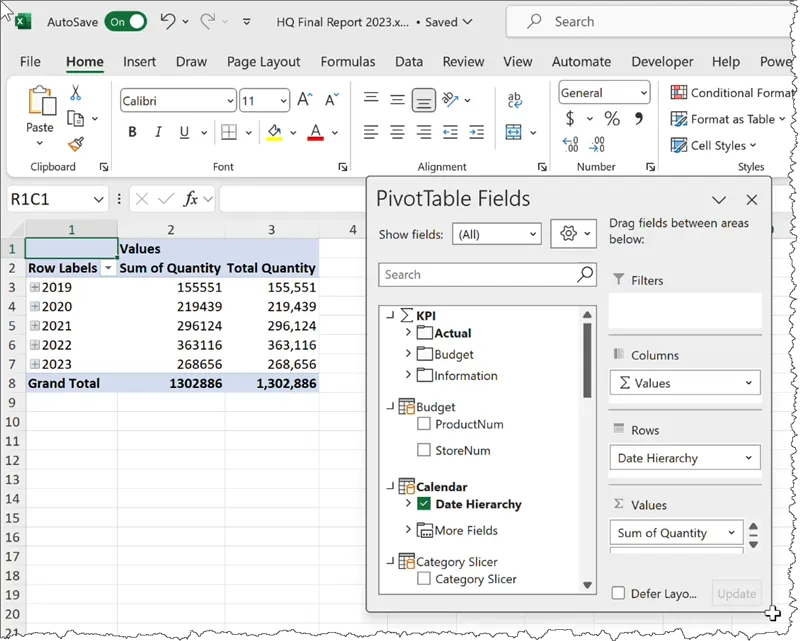Viewport: 800px width, 641px height.
Task: Open the Insert ribbon tab
Action: pos(139,62)
